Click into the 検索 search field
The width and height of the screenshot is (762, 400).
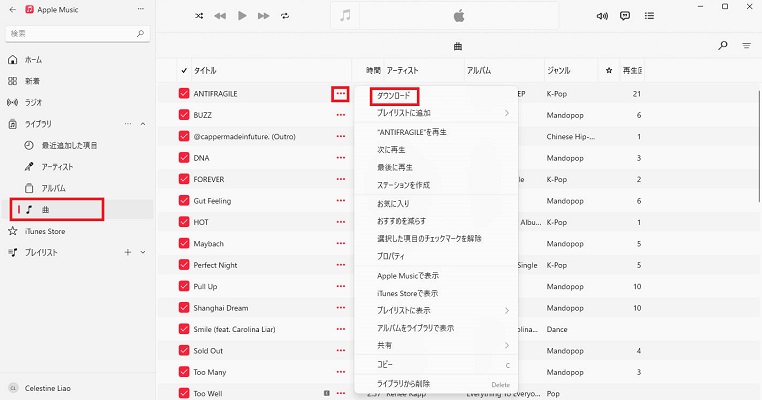pyautogui.click(x=78, y=34)
